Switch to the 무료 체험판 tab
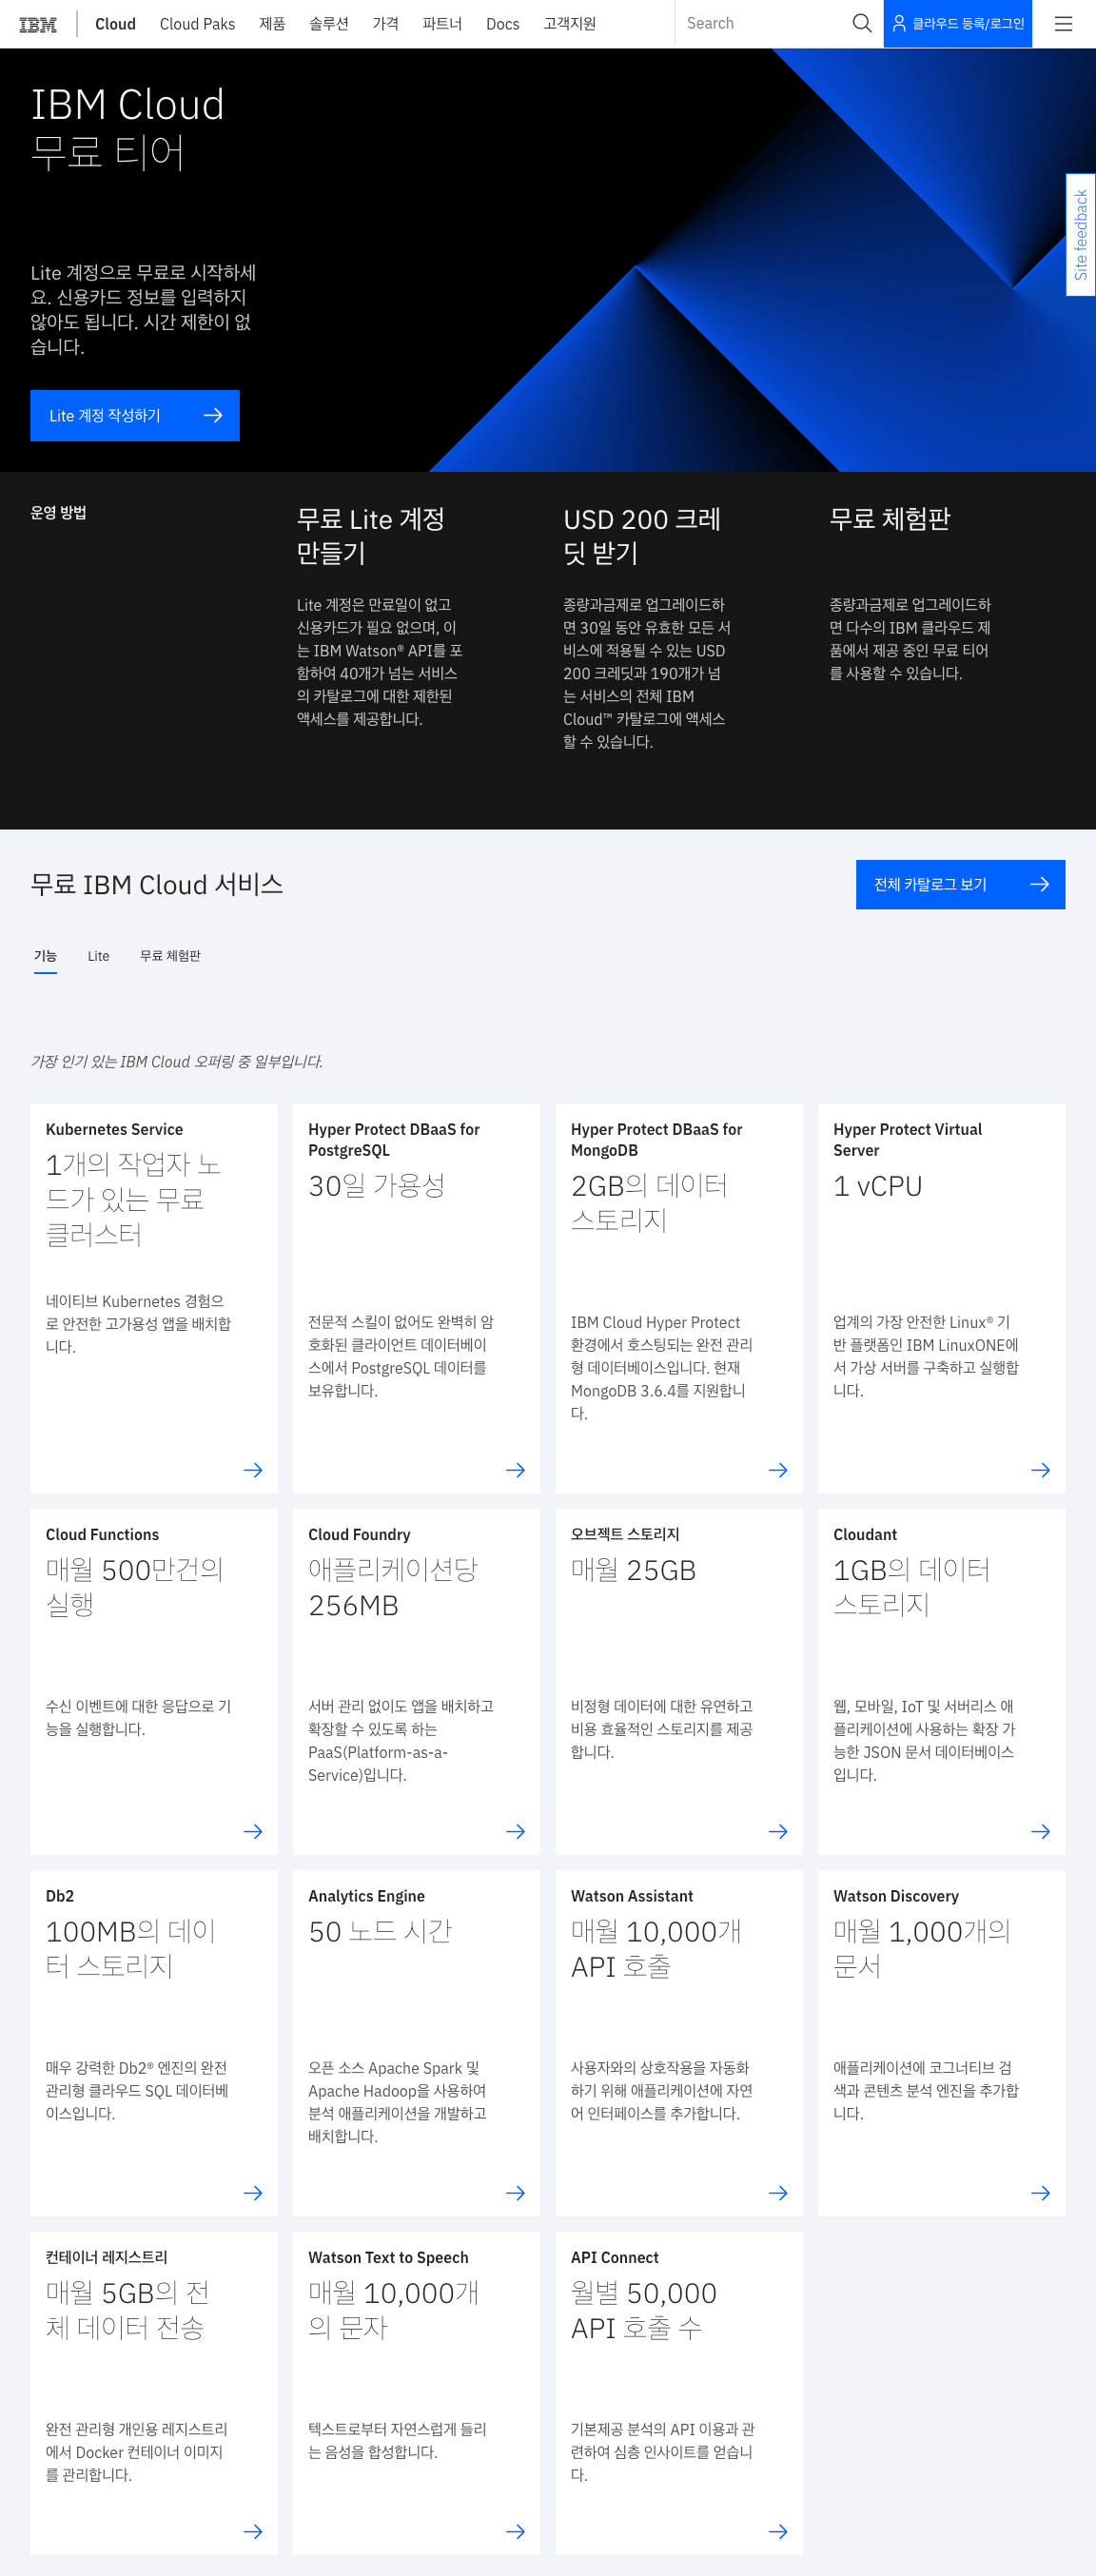The height and width of the screenshot is (2576, 1096). [170, 956]
